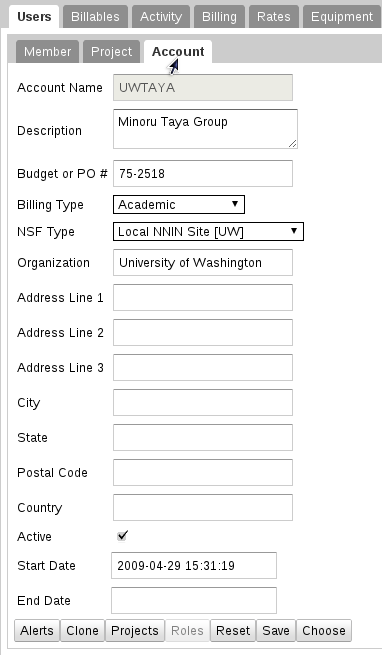Grab the Description resize handle

pos(293,144)
